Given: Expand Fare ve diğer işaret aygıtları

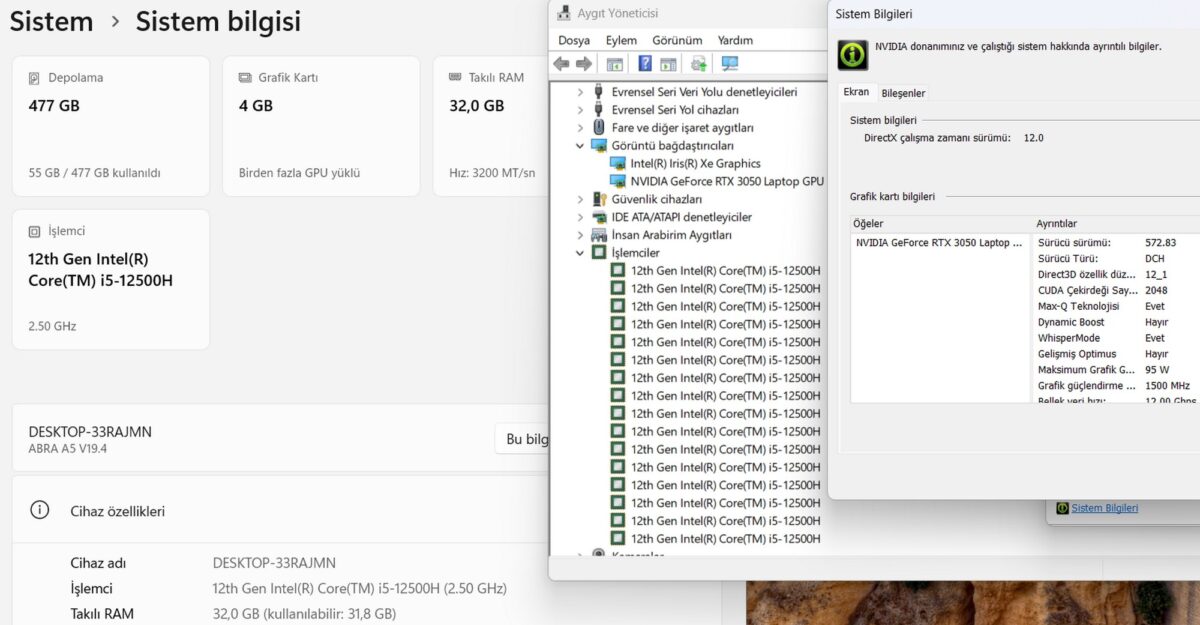Looking at the screenshot, I should point(580,128).
